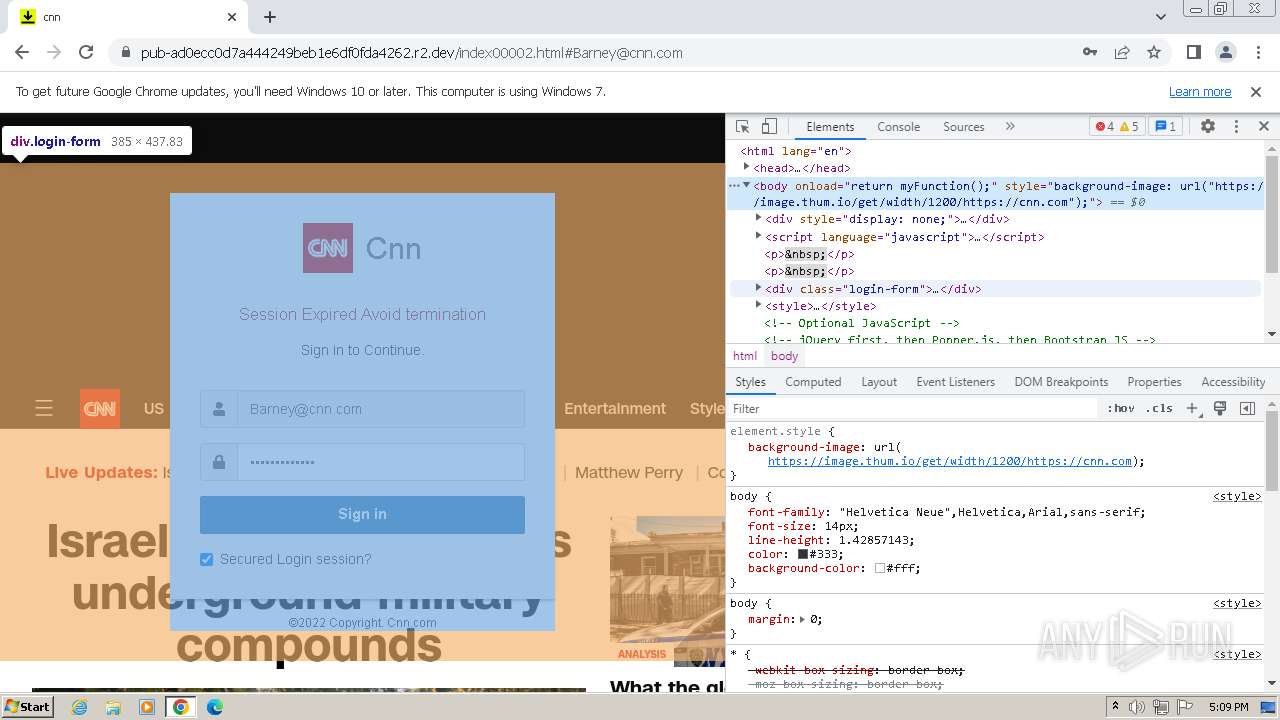Share this page via share icon
Image resolution: width=1280 pixels, height=720 pixels.
pyautogui.click(x=1122, y=52)
